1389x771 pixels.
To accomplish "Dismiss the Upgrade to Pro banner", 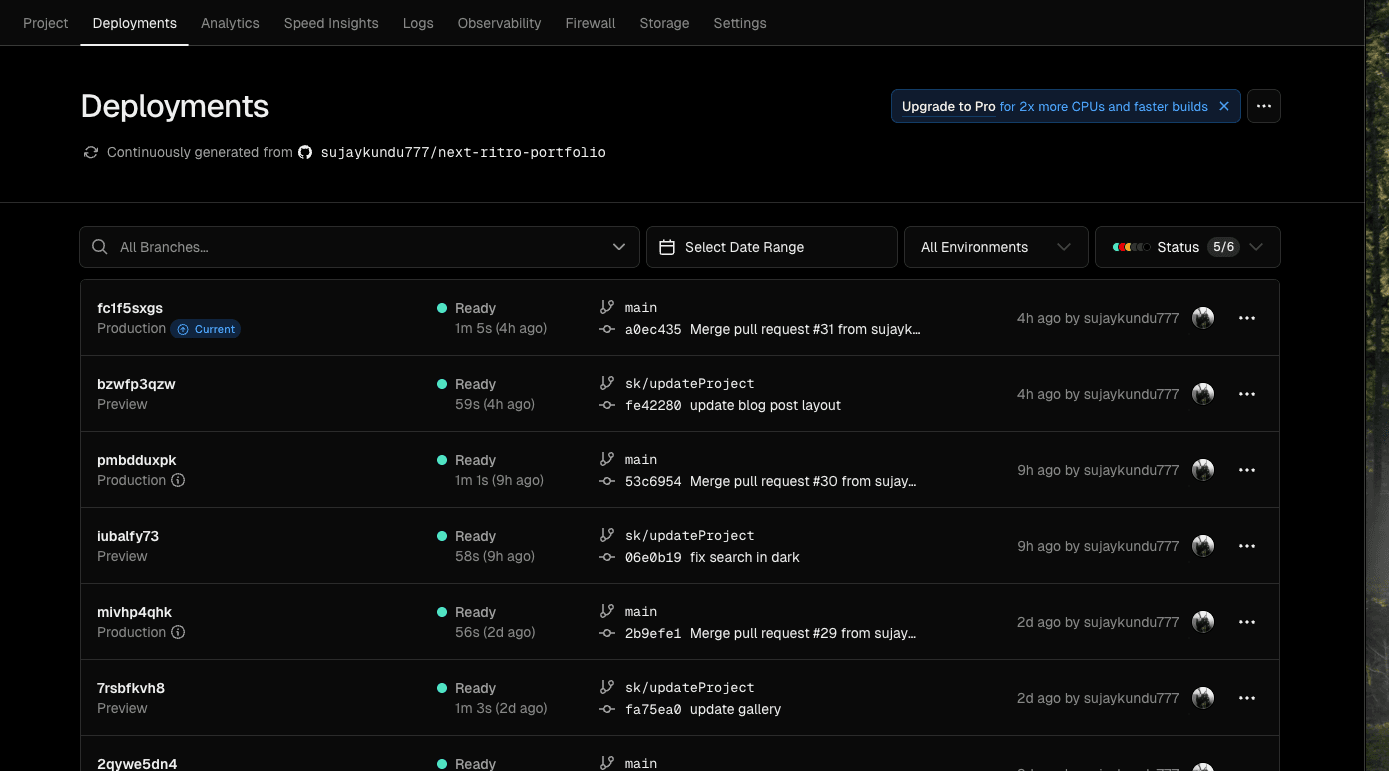I will tap(1224, 105).
